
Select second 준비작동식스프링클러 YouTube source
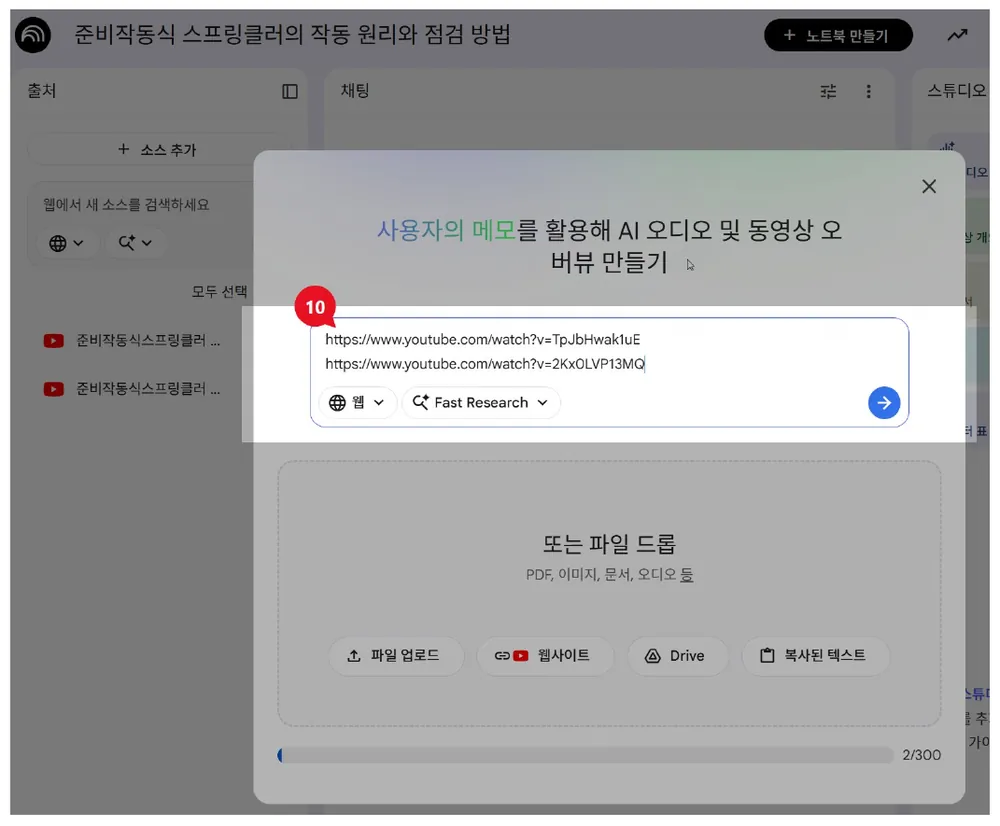pyautogui.click(x=132, y=389)
